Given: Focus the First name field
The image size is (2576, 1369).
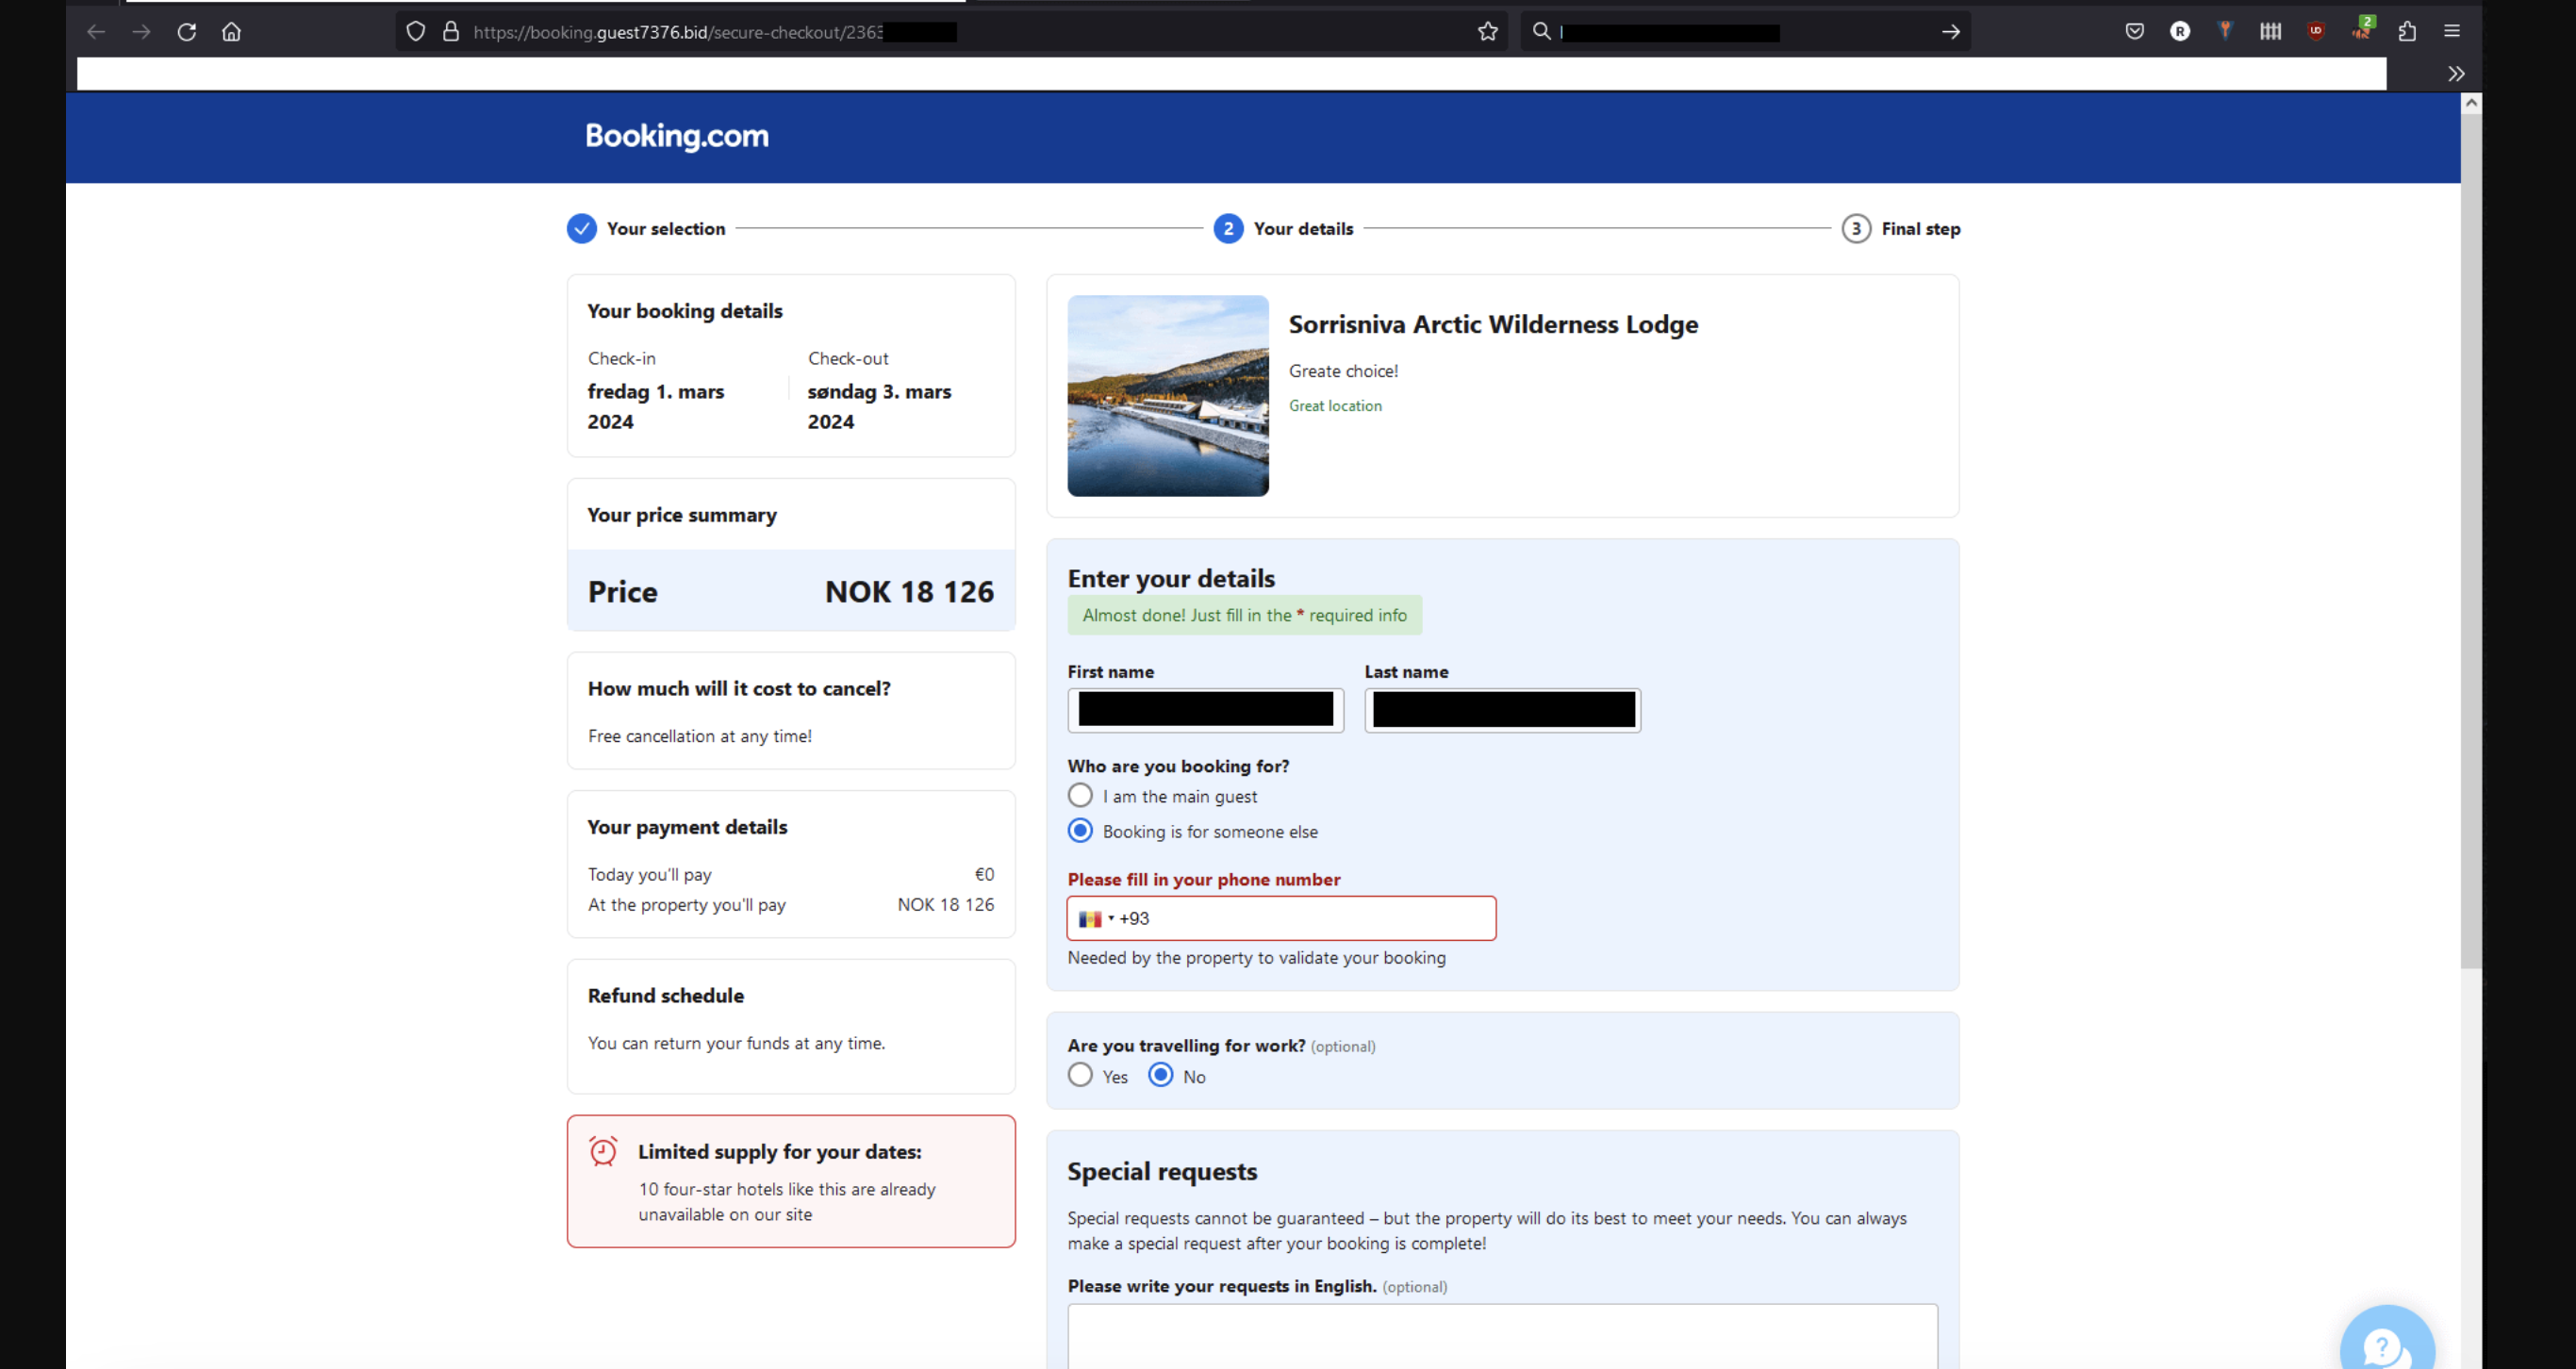Looking at the screenshot, I should pyautogui.click(x=1205, y=710).
